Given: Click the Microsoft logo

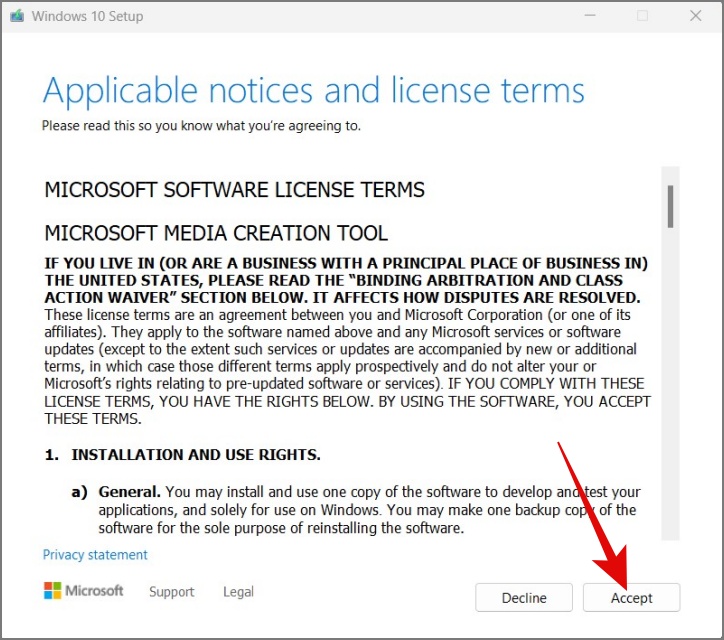Looking at the screenshot, I should 84,591.
